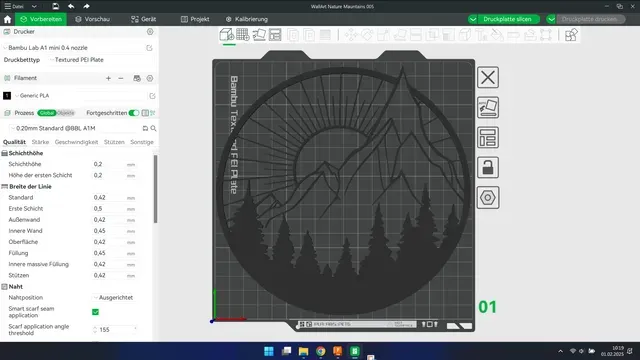The image size is (640, 360).
Task: Click the Add model cube icon
Action: [227, 35]
